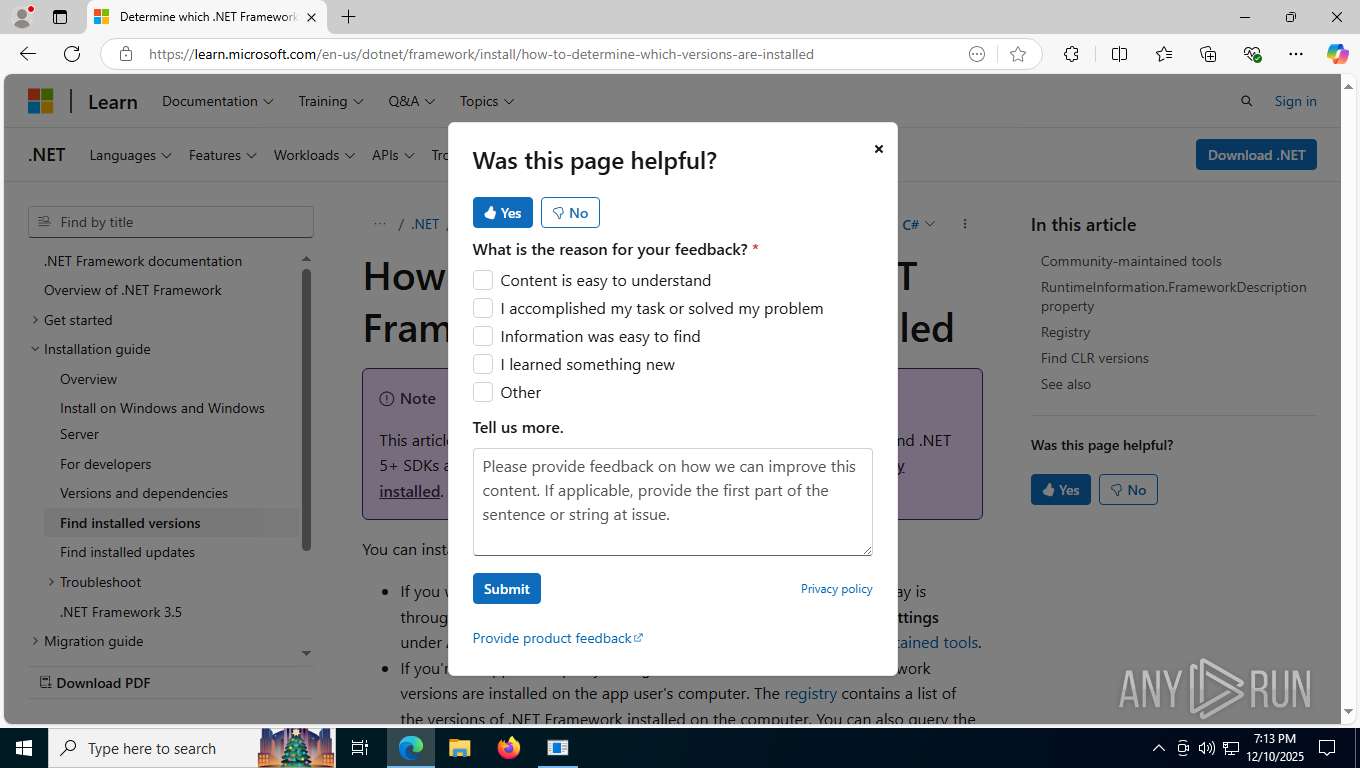The width and height of the screenshot is (1360, 768).
Task: Open browser Extensions puzzle icon
Action: click(1071, 54)
